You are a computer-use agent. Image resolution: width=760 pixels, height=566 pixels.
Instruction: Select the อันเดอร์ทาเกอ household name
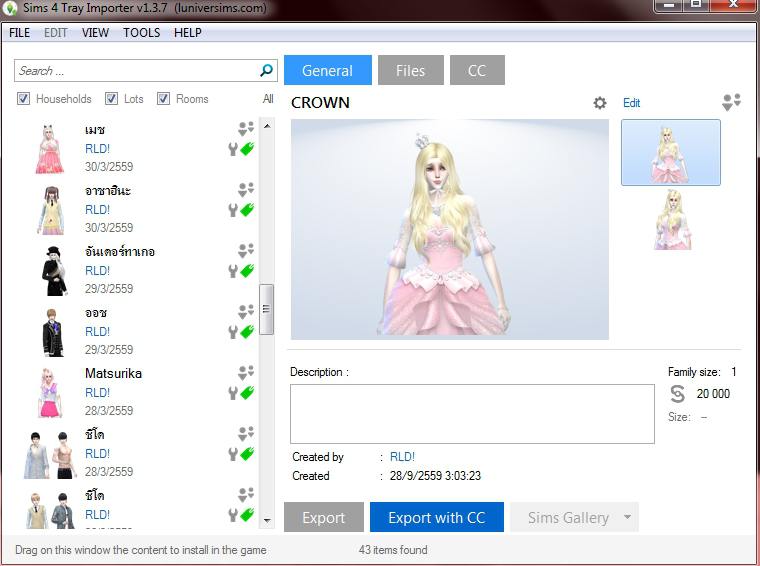point(120,251)
